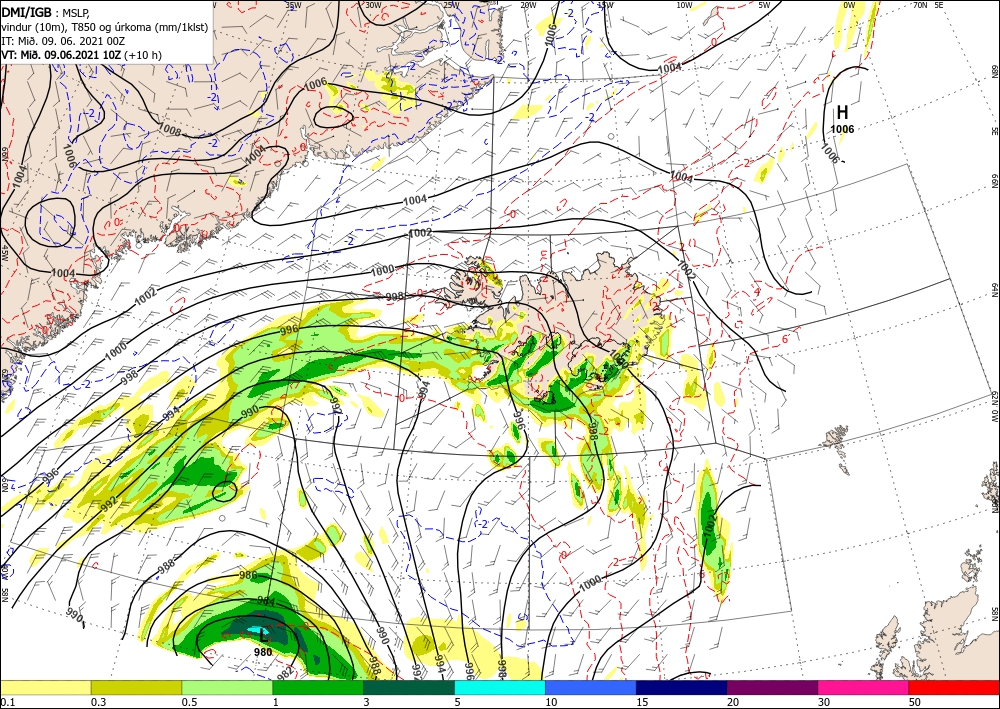Select the light green 0.5–1 legend swatch

click(x=227, y=687)
